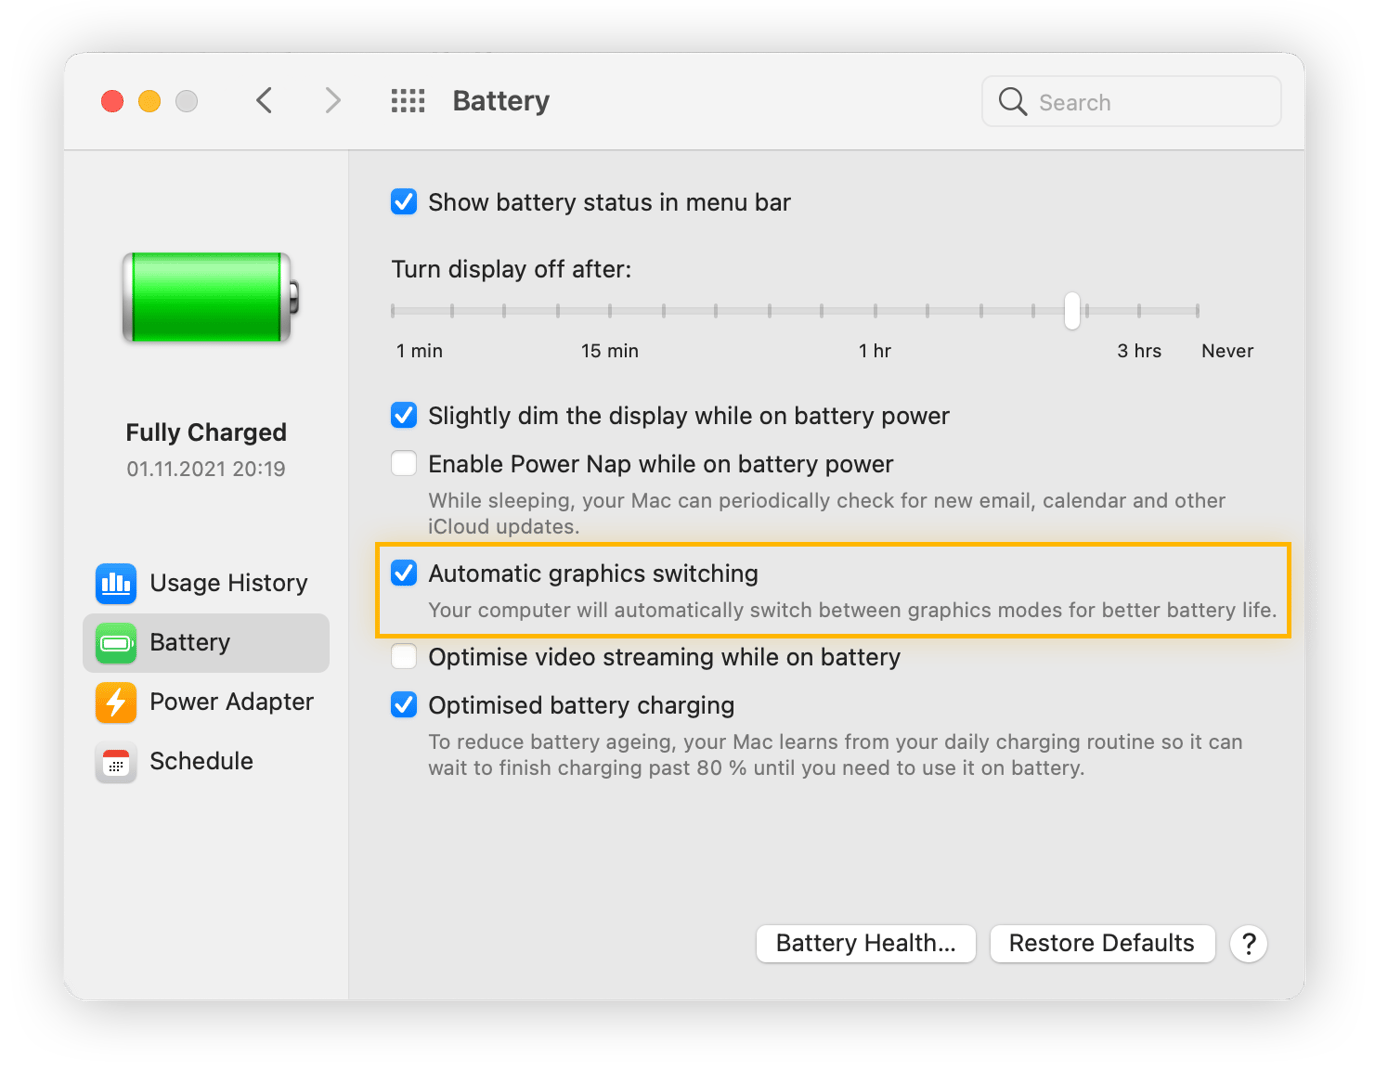Open the Schedule pane via its calendar icon
The width and height of the screenshot is (1375, 1070).
tap(115, 762)
